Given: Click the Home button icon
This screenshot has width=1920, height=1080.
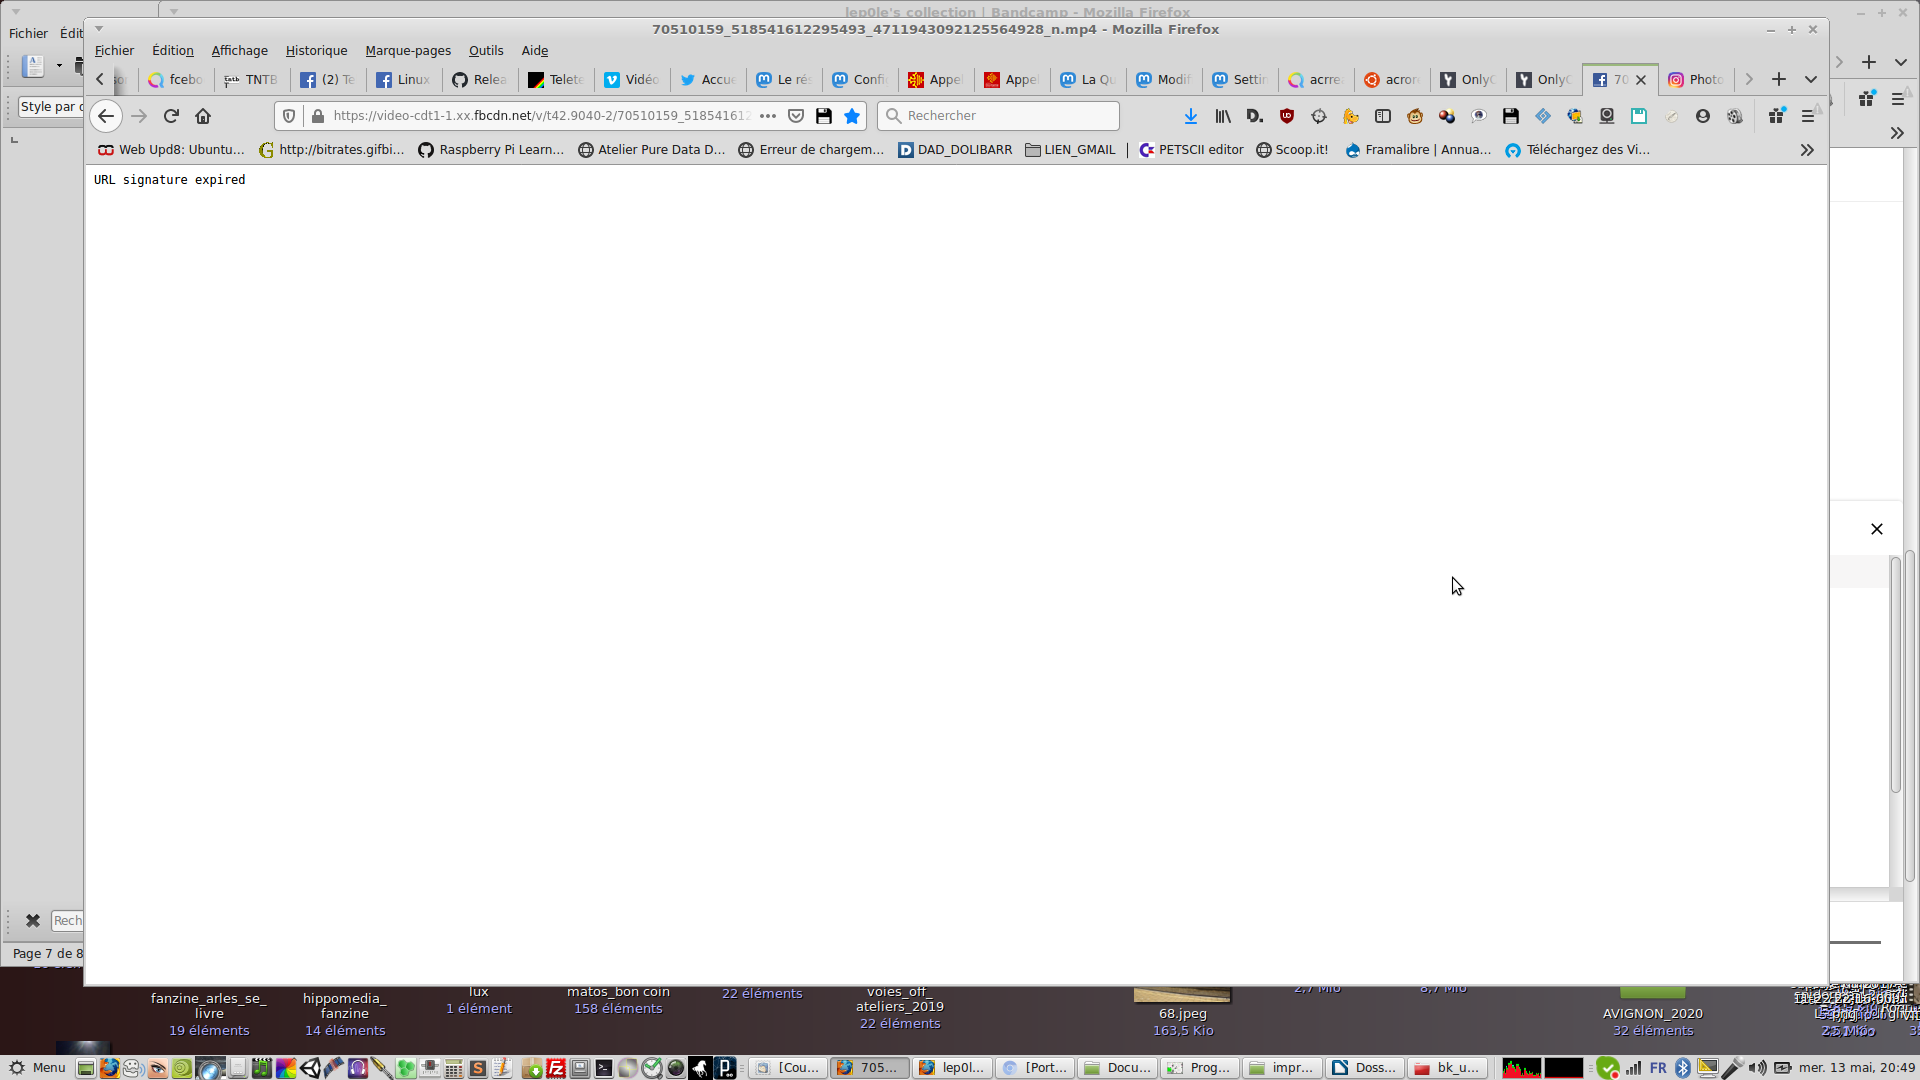Looking at the screenshot, I should click(203, 116).
